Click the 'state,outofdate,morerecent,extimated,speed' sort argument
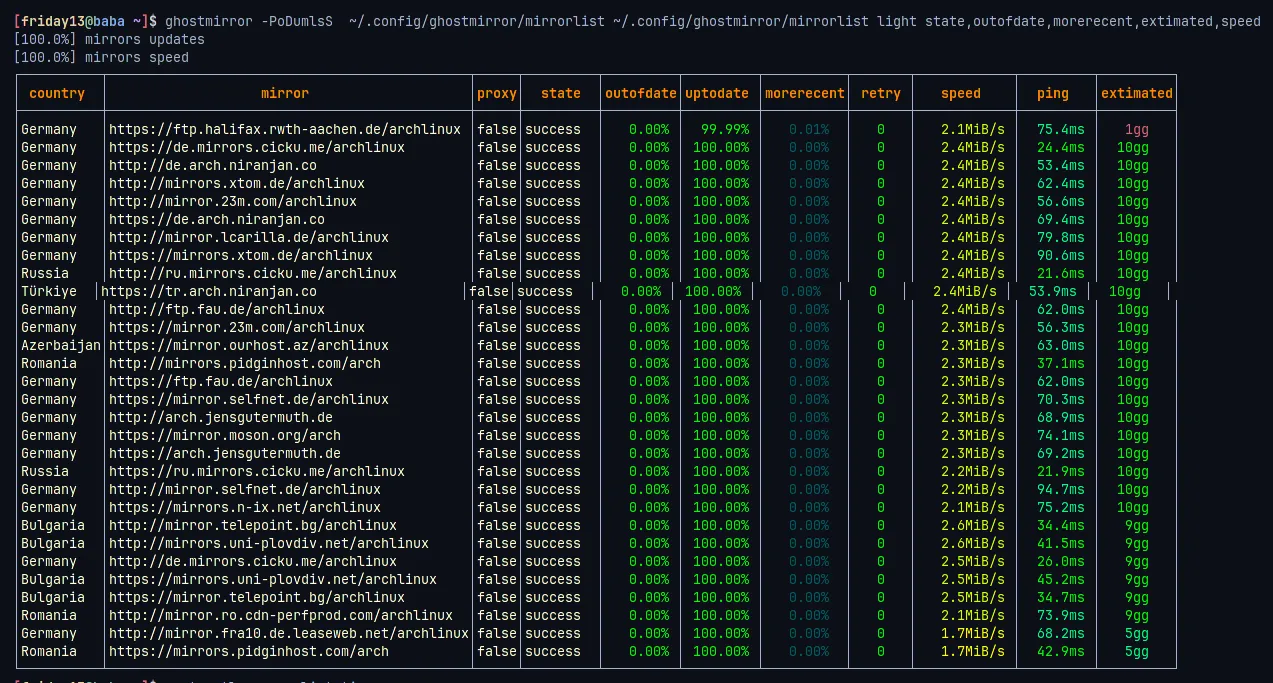Viewport: 1273px width, 683px height. coord(1093,21)
